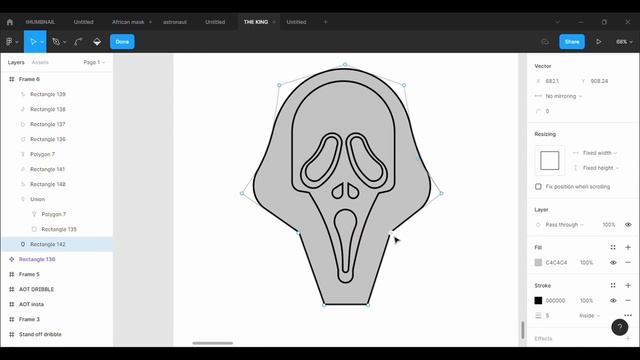Open the Page 1 dropdown

click(x=94, y=62)
